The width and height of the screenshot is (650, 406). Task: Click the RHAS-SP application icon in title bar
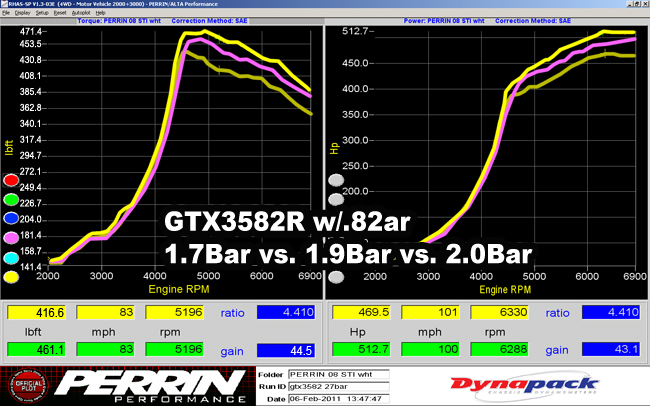pos(4,4)
